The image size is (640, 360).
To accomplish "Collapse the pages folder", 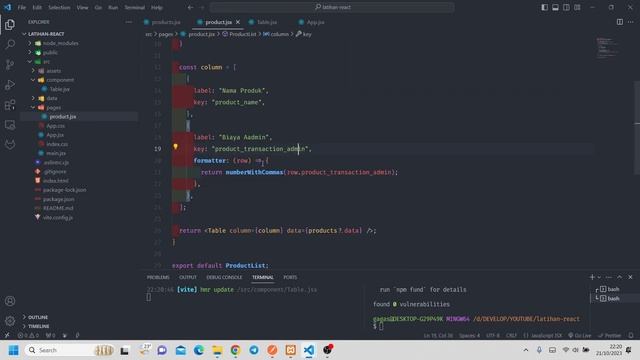I will 33,107.
